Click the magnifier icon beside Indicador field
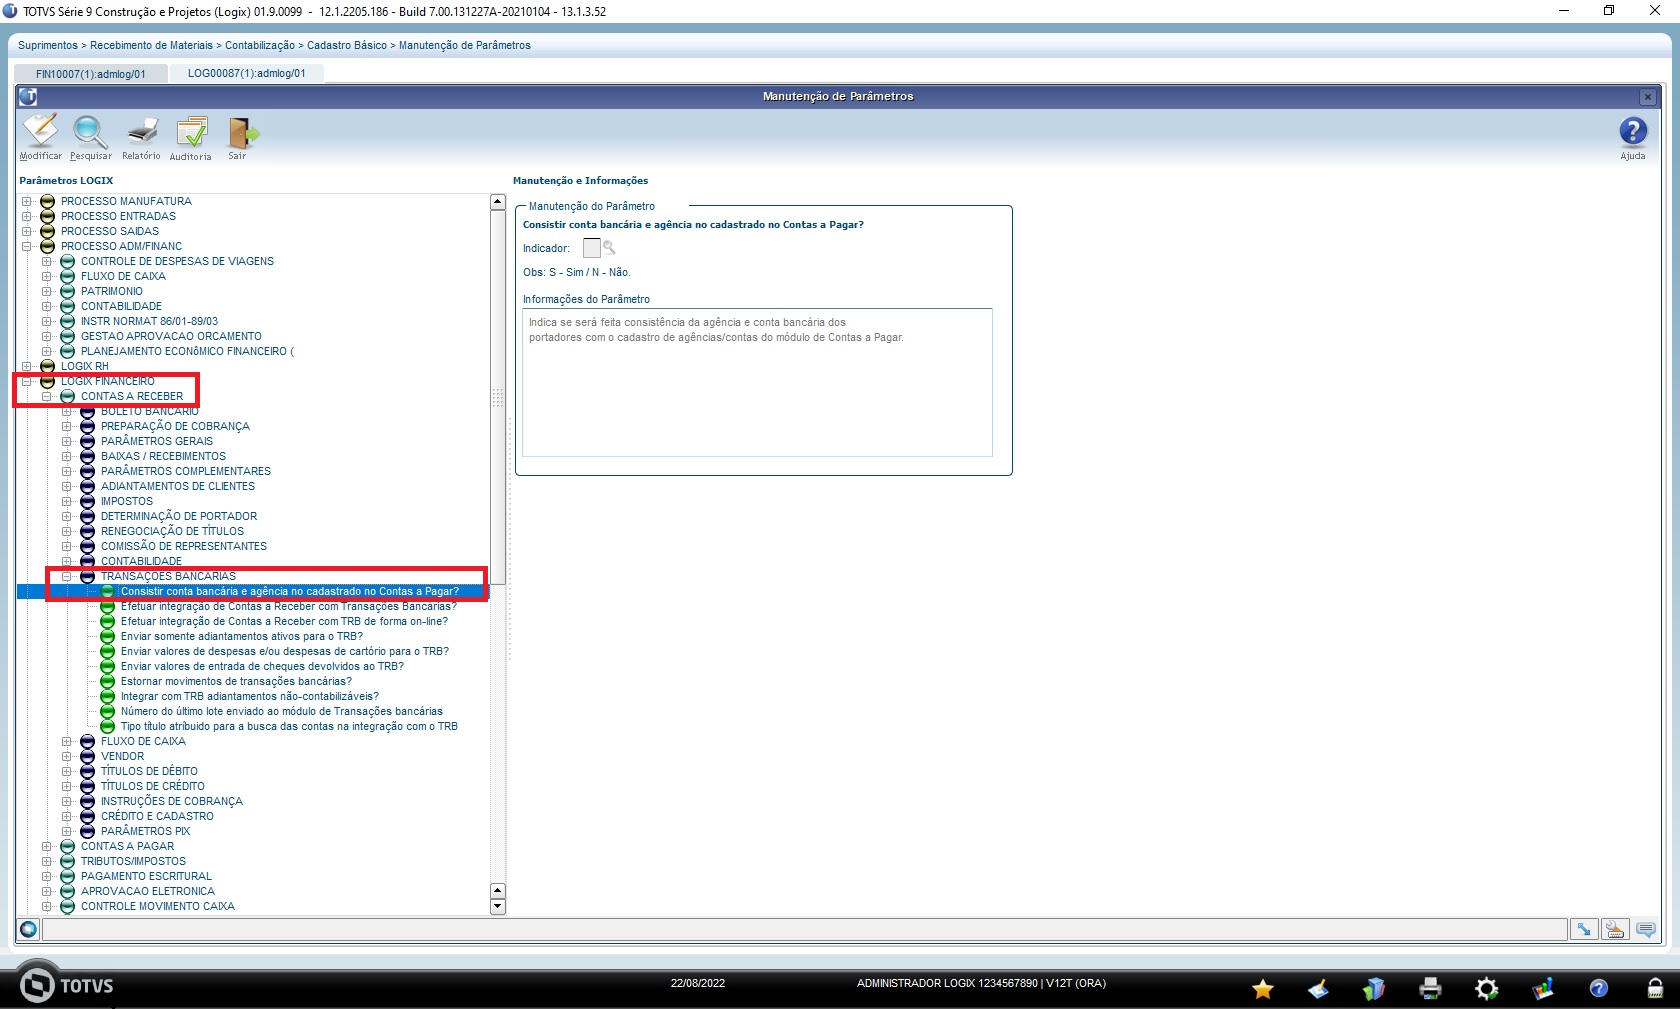The width and height of the screenshot is (1680, 1009). click(x=609, y=248)
